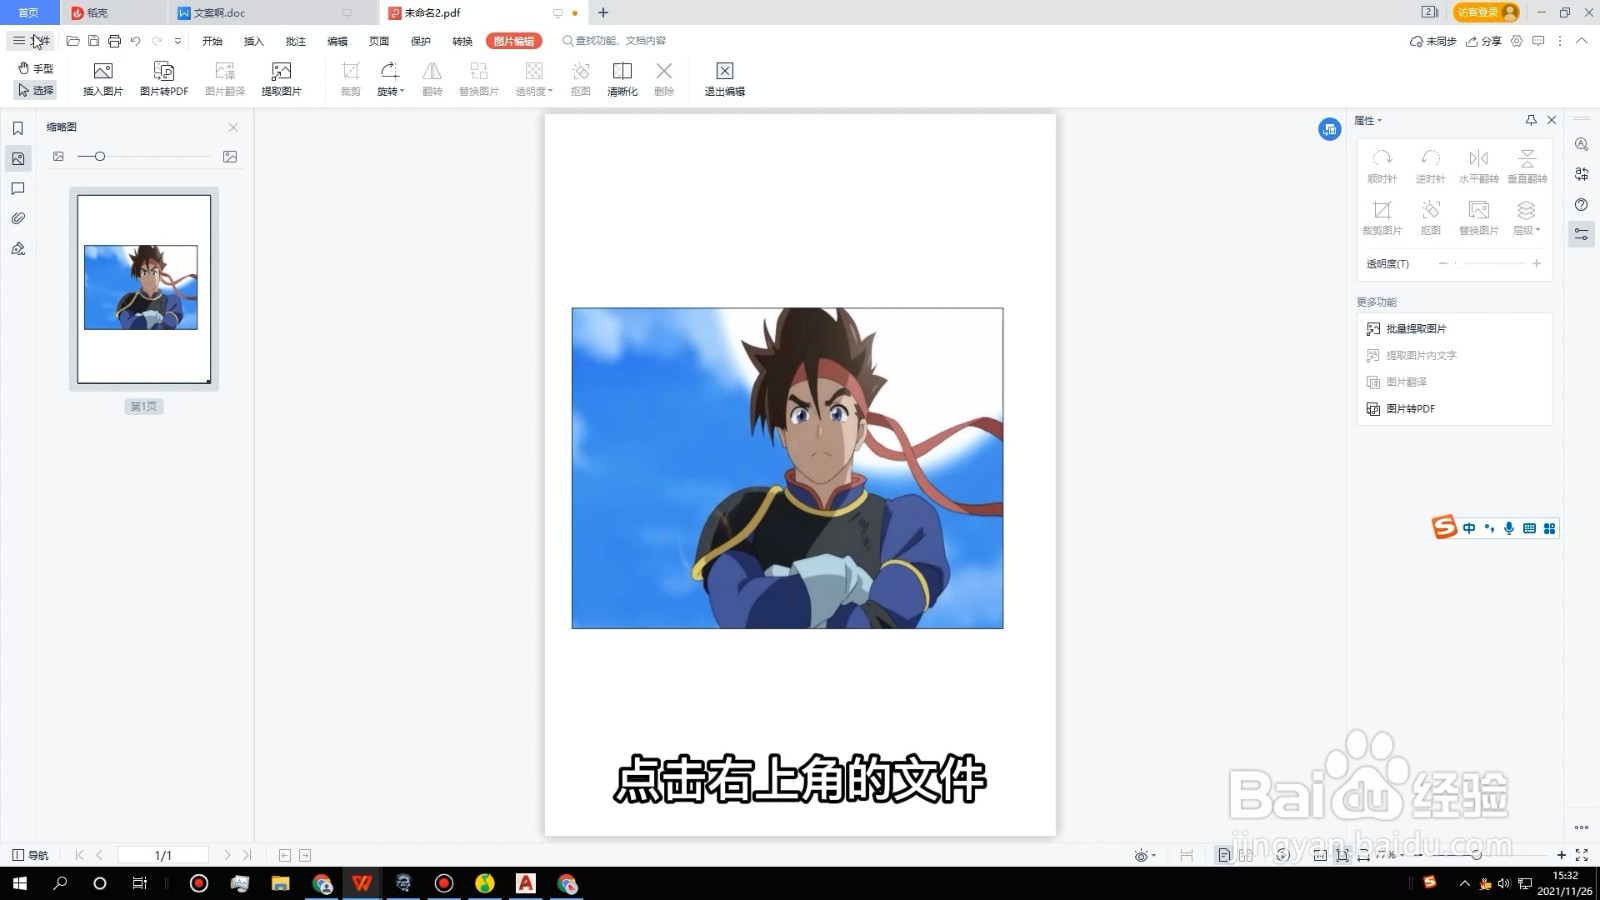Viewport: 1600px width, 900px height.
Task: Open the attachments paperclip icon
Action: 18,218
